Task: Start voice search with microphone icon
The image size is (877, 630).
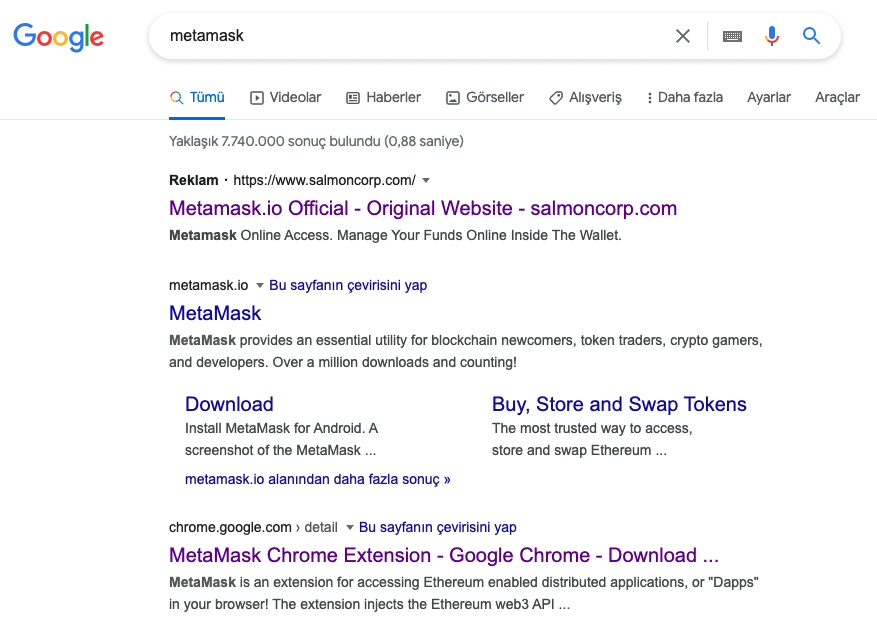Action: pos(771,36)
